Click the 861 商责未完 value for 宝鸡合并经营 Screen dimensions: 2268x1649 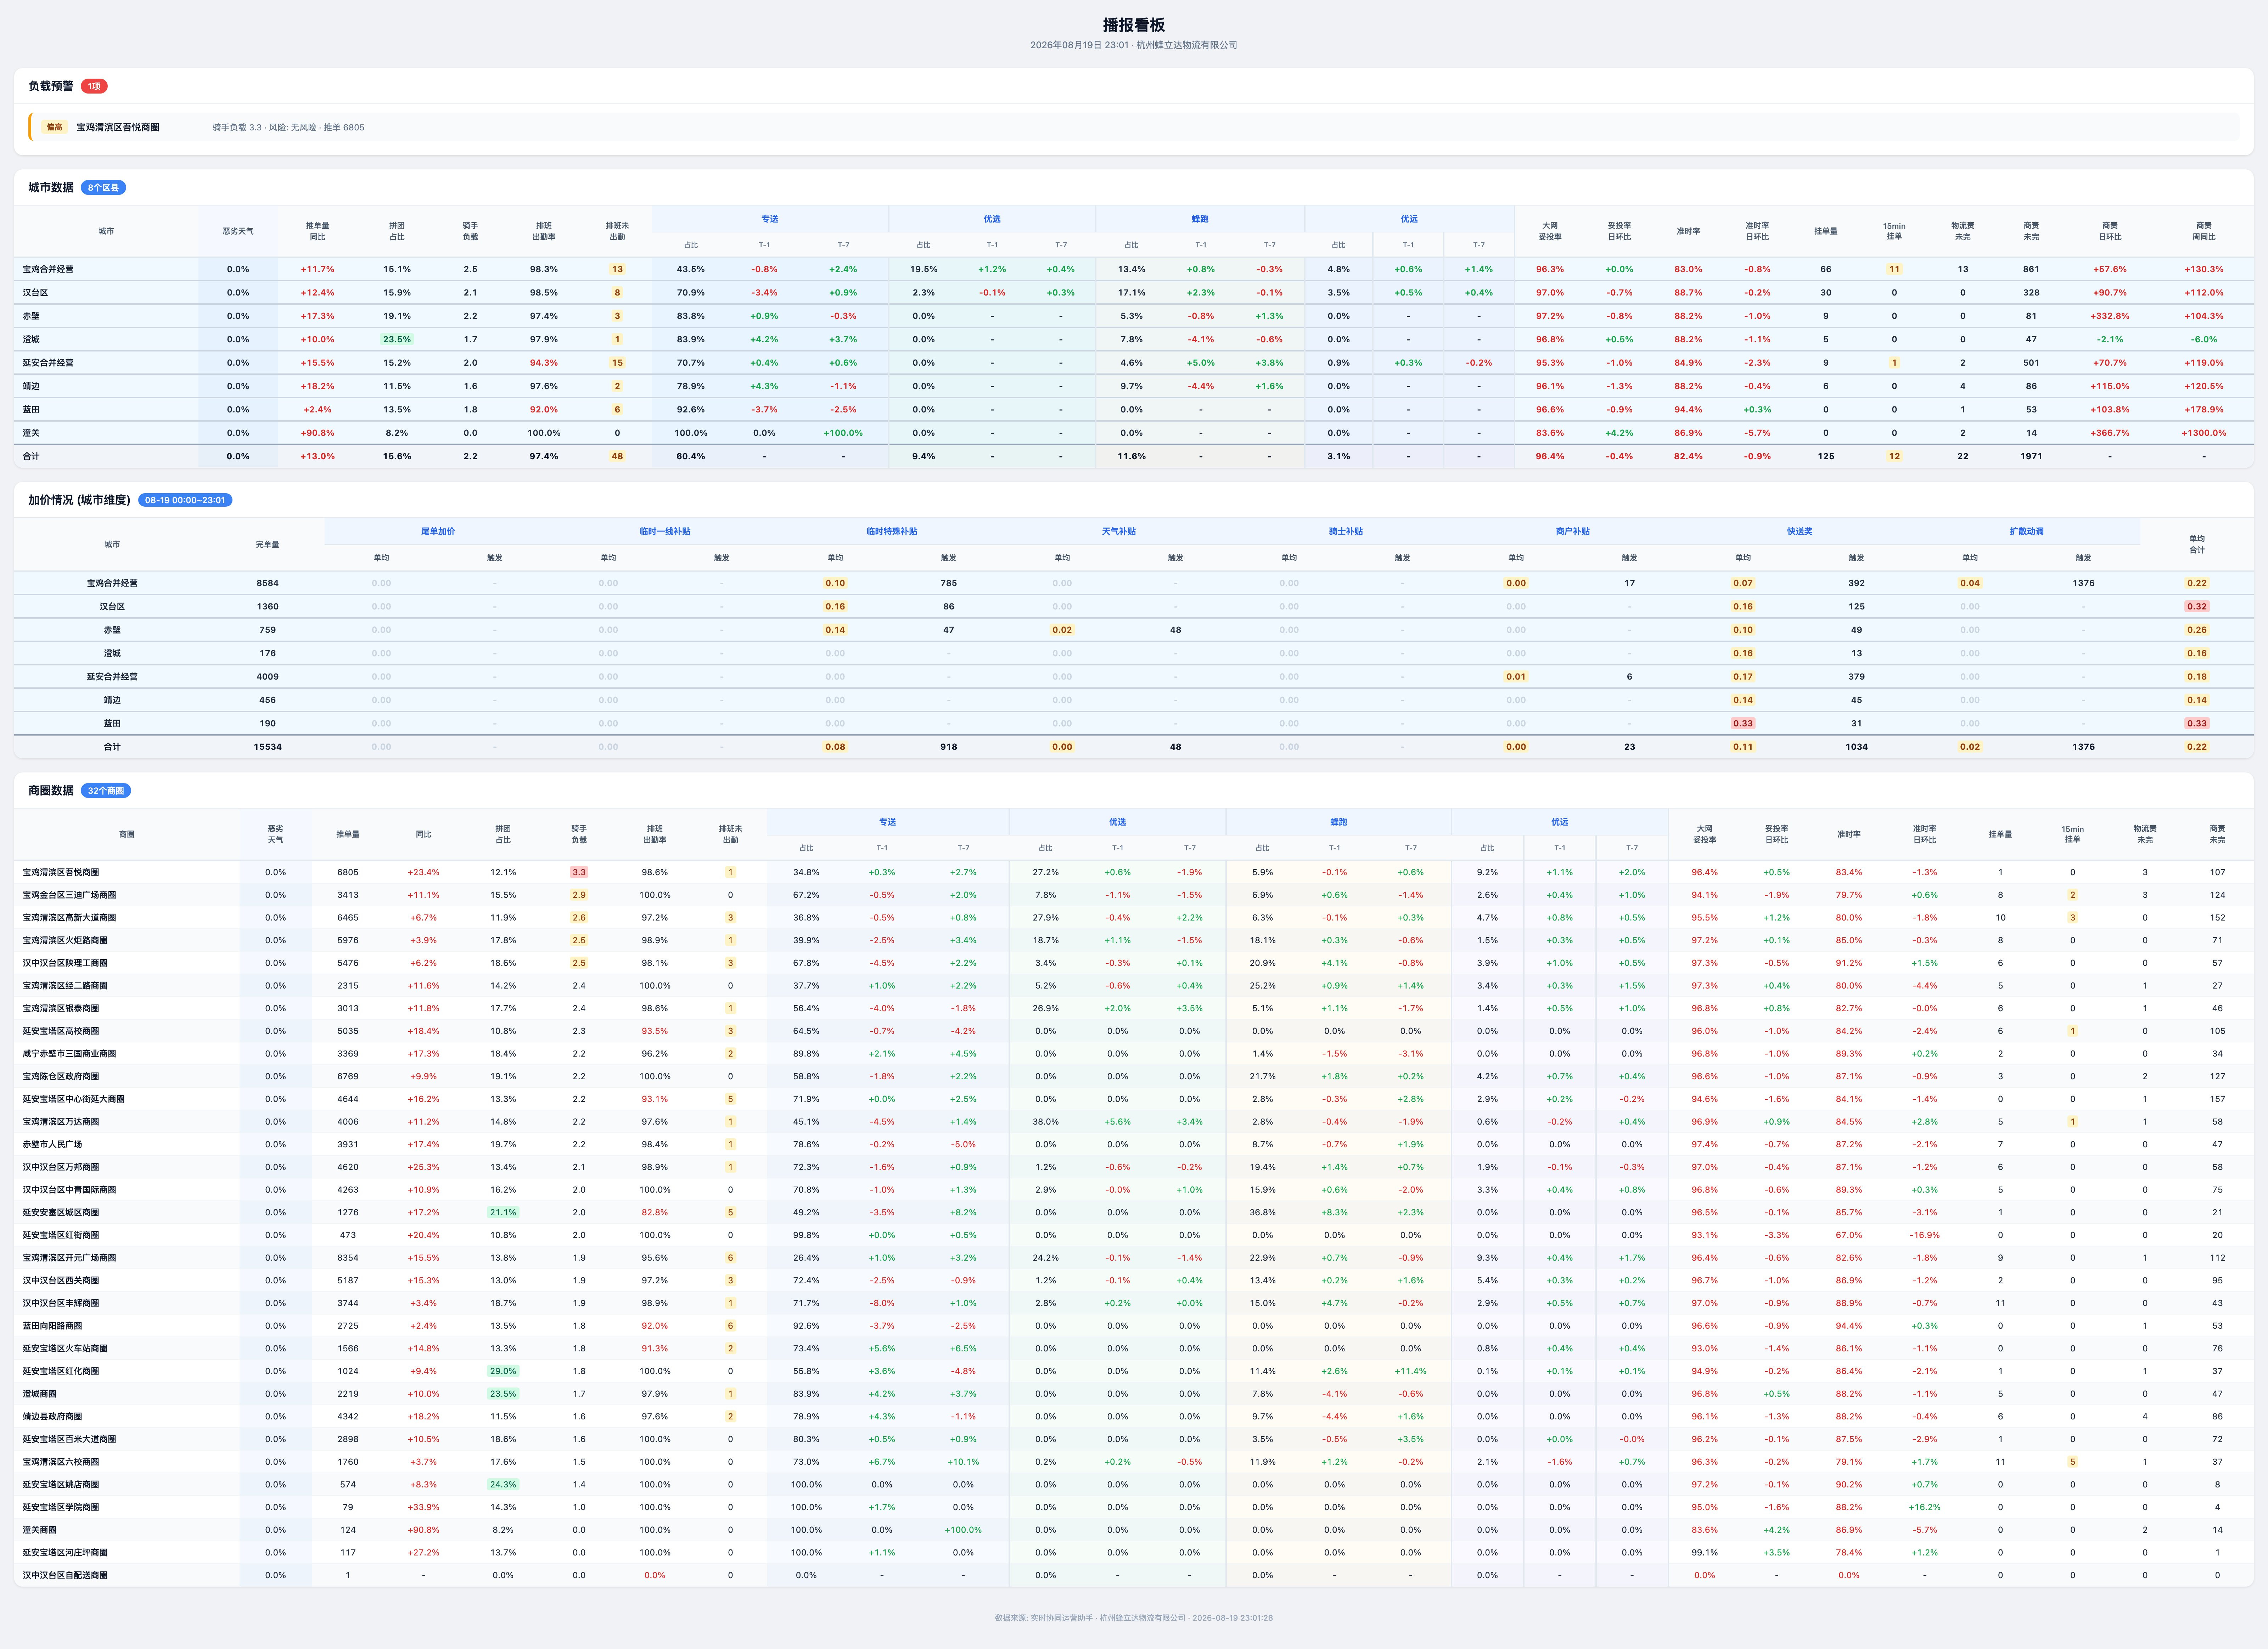point(2031,269)
